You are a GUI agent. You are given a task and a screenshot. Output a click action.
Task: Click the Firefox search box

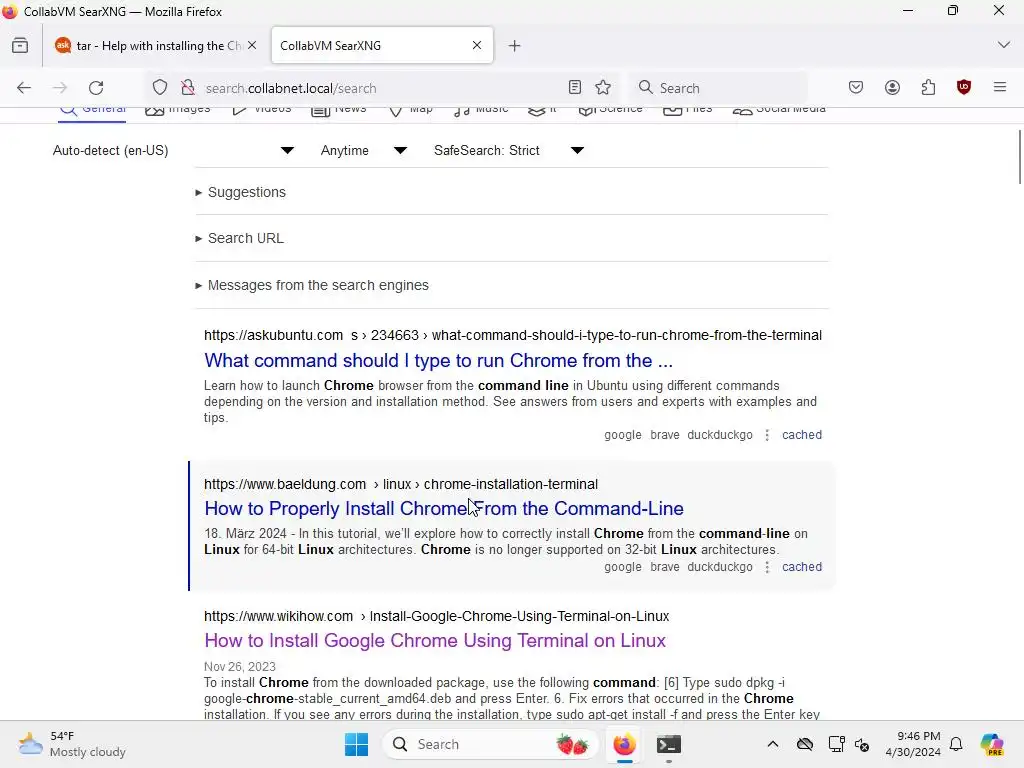click(718, 88)
